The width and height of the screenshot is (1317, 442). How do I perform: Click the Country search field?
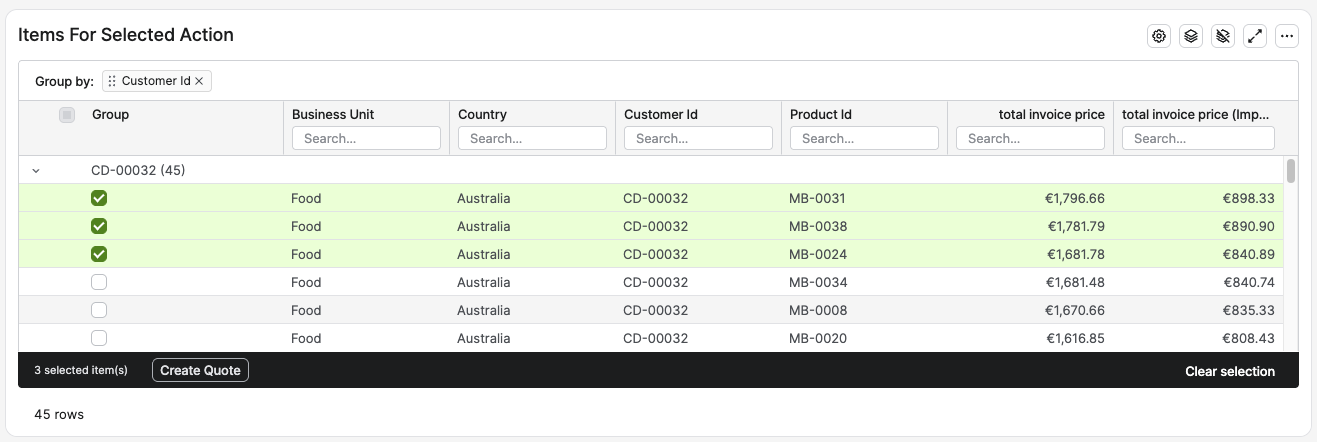click(x=532, y=138)
